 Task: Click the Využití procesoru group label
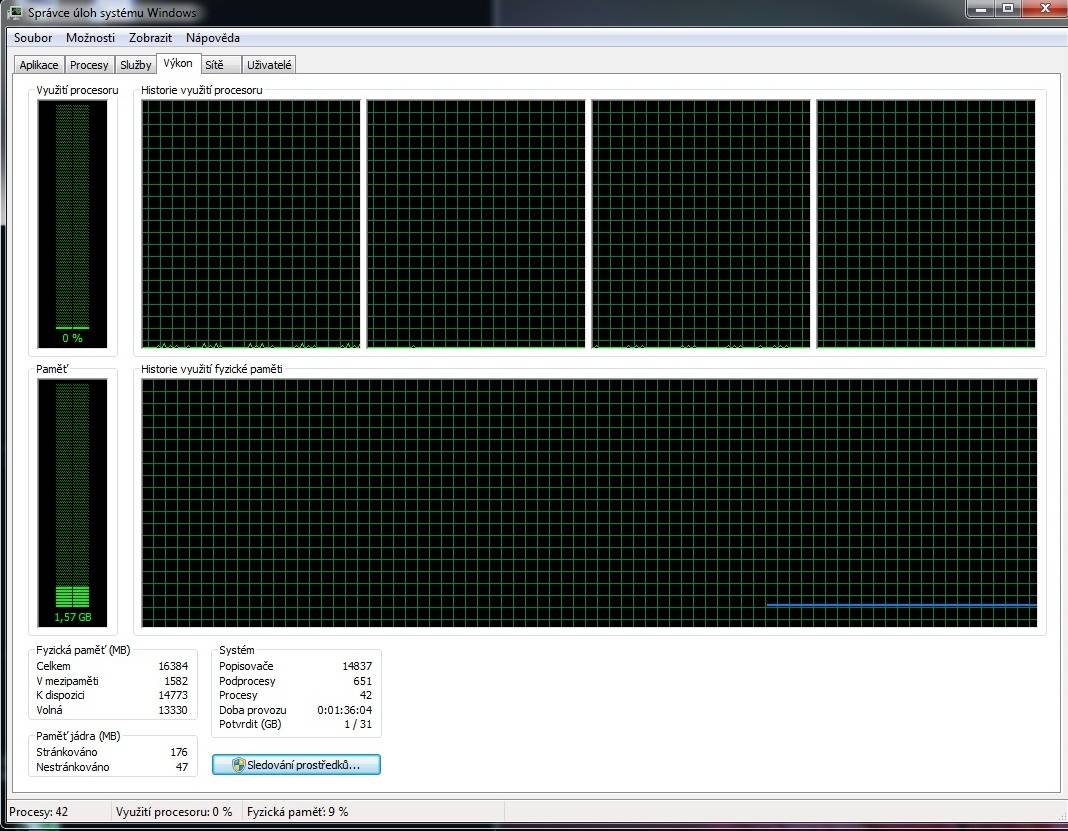(77, 90)
